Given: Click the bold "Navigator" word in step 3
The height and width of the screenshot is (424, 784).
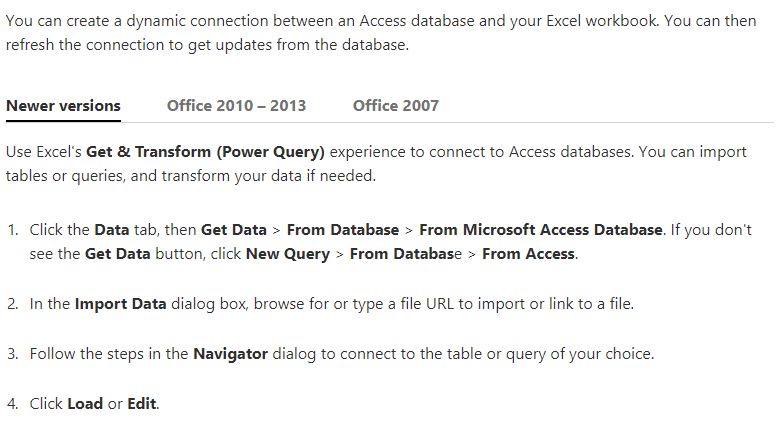Looking at the screenshot, I should 230,353.
